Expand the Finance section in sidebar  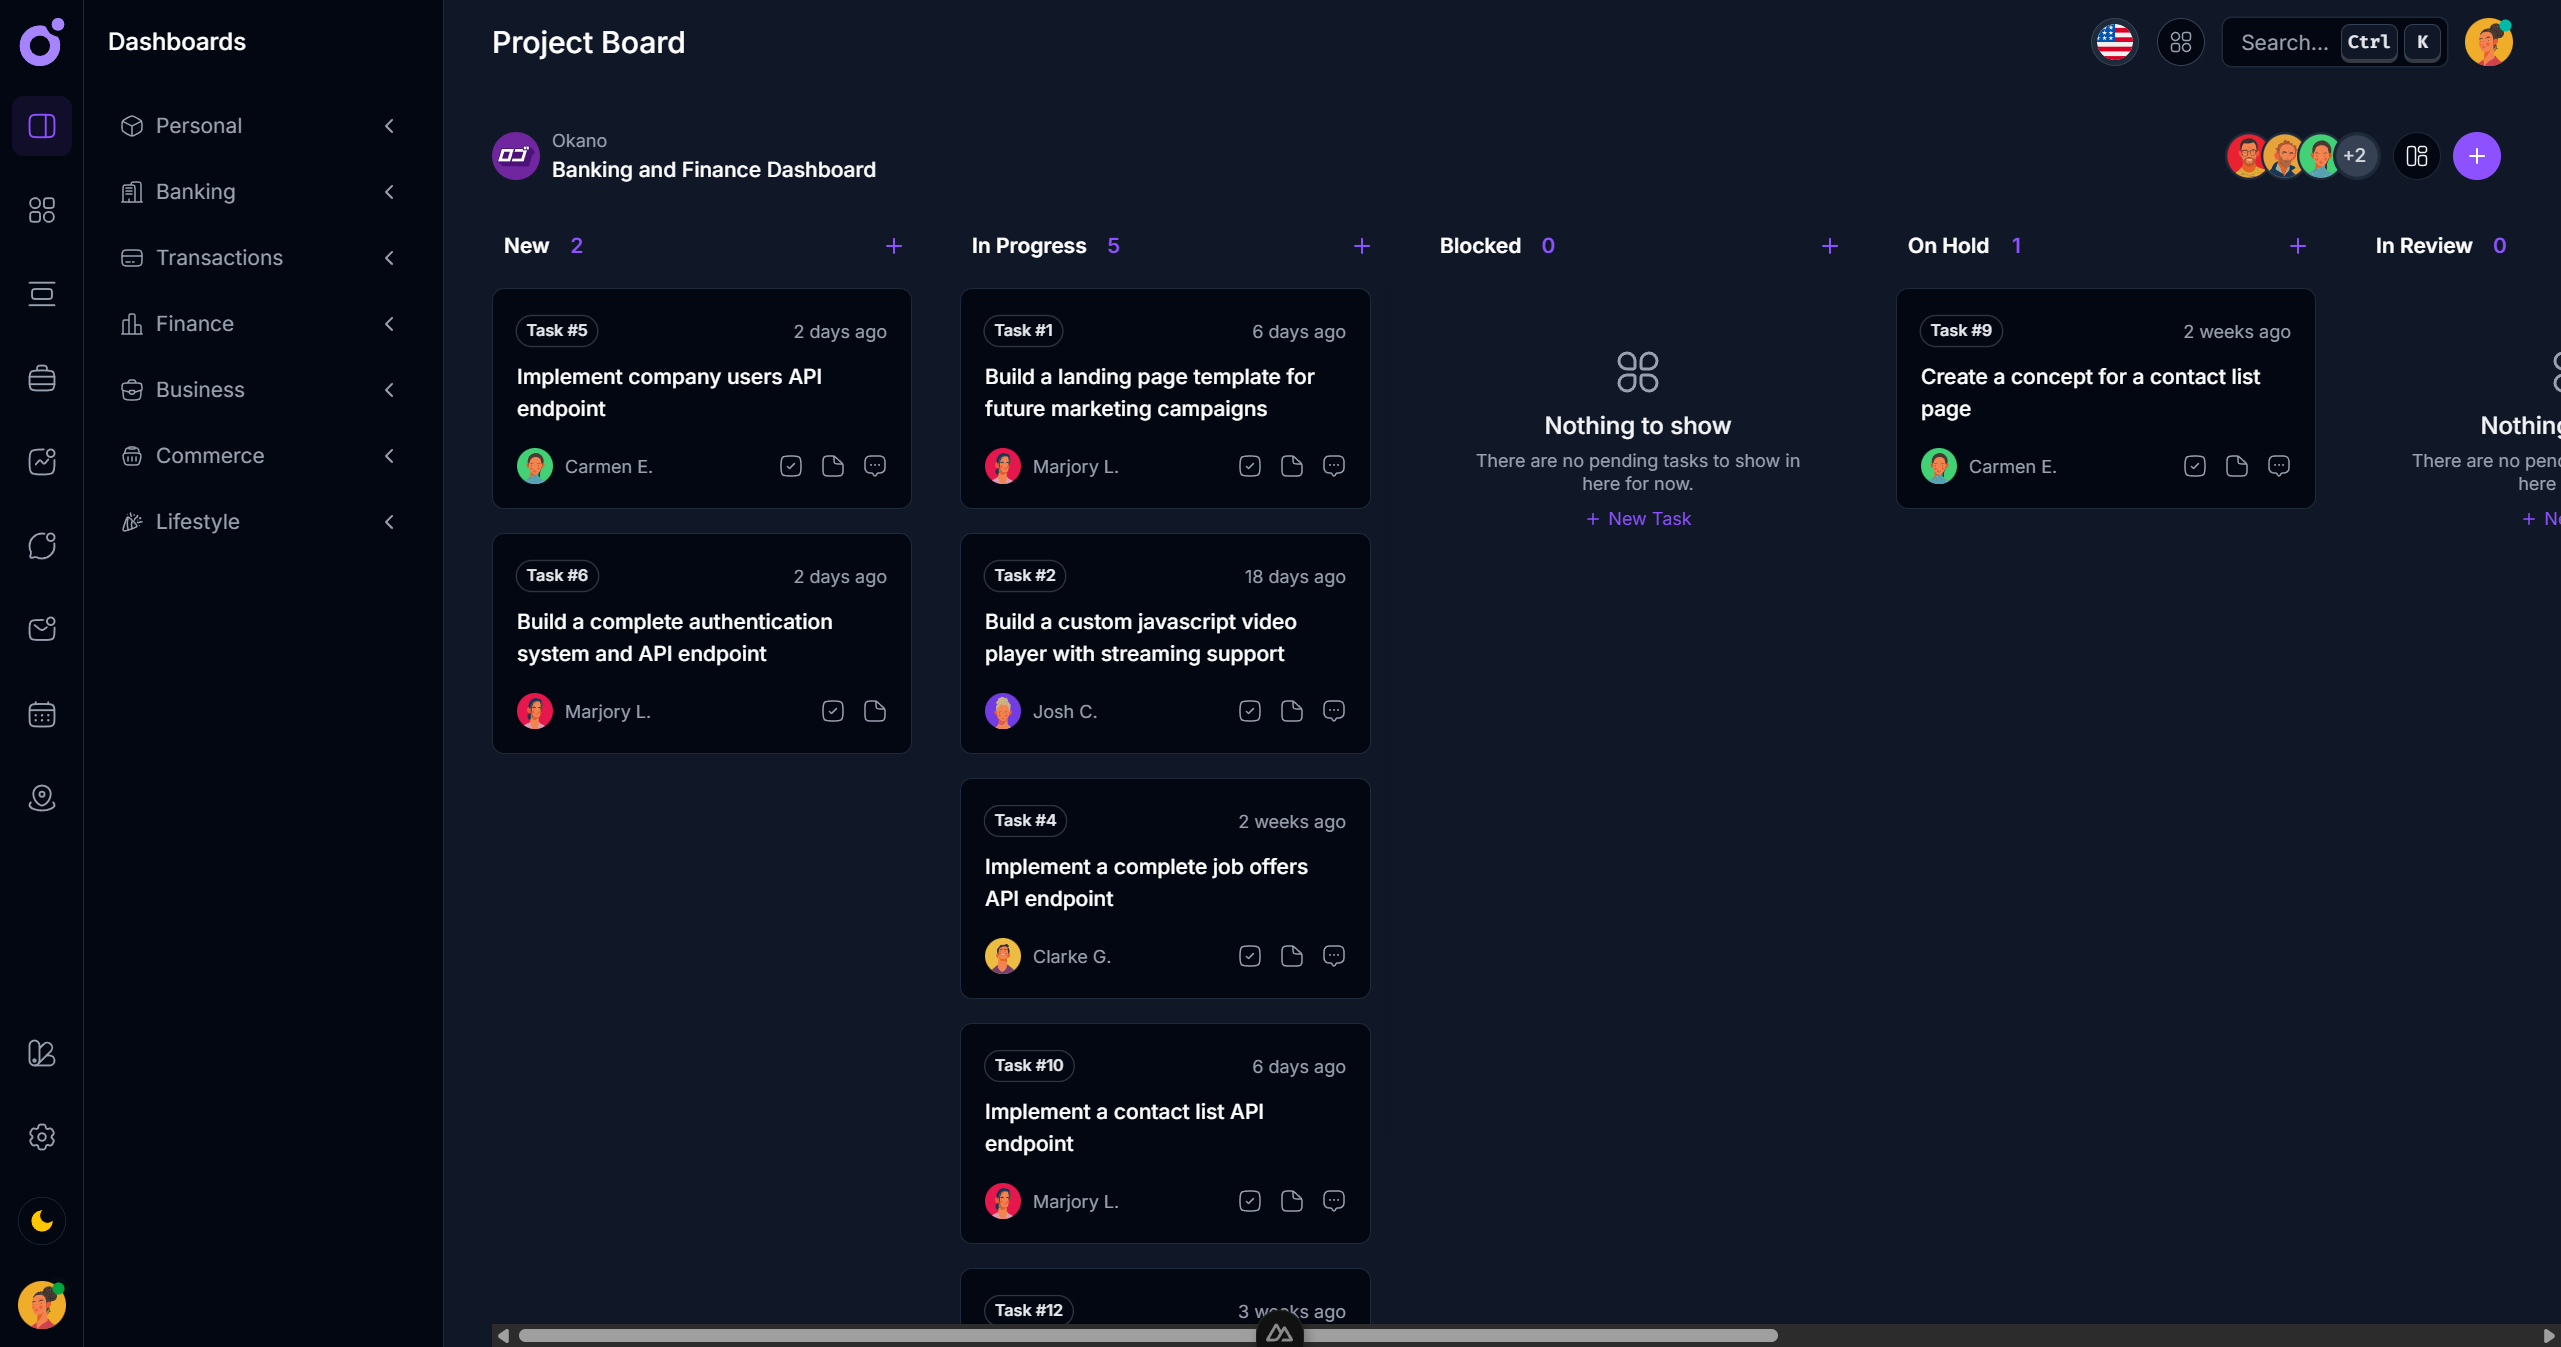[389, 323]
